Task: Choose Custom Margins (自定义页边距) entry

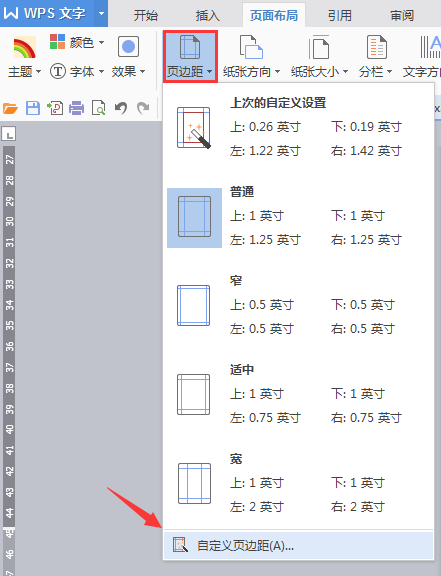Action: (298, 546)
